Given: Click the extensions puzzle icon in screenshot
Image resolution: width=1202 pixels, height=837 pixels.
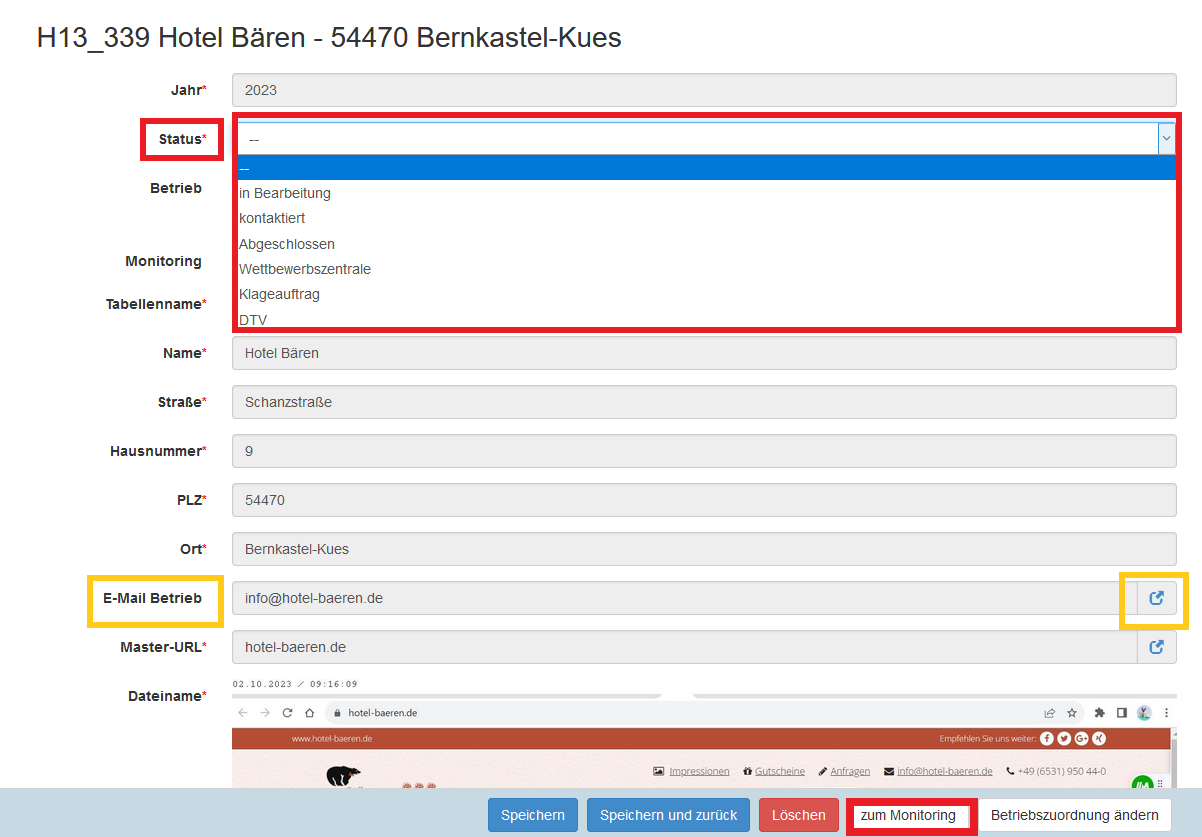Looking at the screenshot, I should tap(1100, 713).
